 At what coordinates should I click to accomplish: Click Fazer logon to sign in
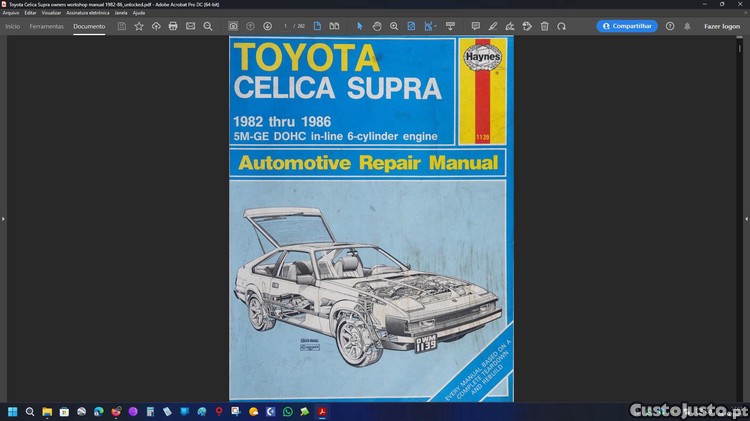(x=722, y=26)
